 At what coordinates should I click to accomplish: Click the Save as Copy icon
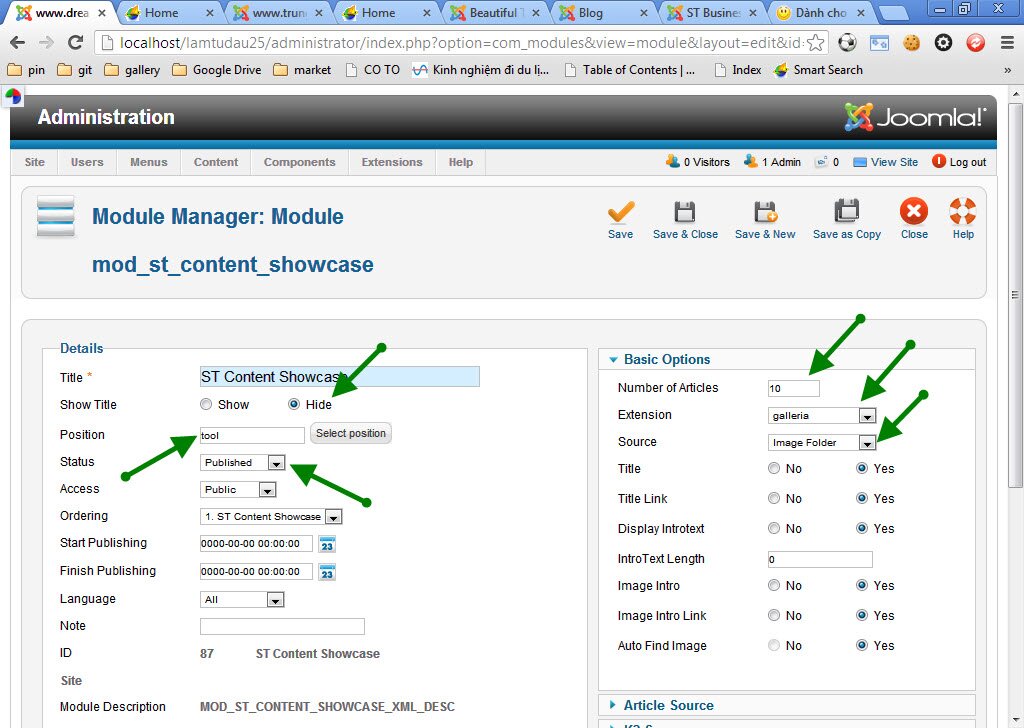click(x=847, y=212)
